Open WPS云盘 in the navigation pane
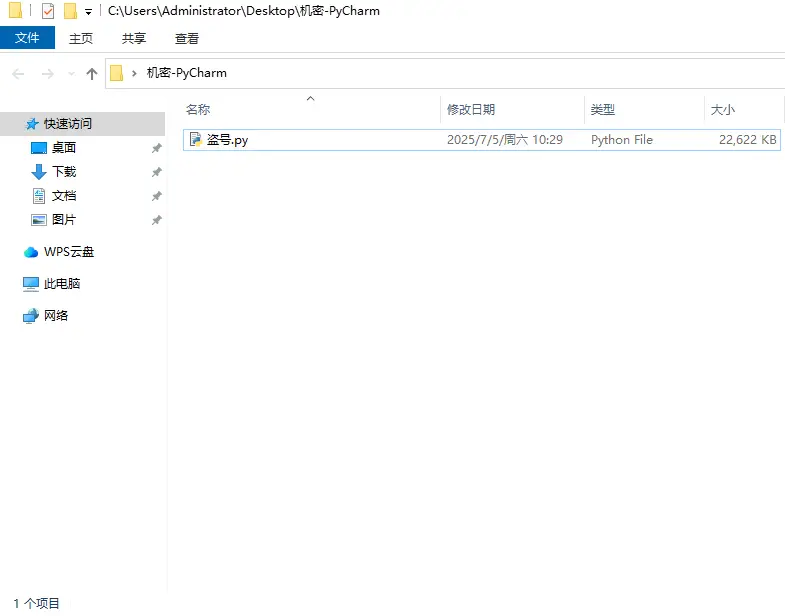This screenshot has width=785, height=616. pos(69,252)
